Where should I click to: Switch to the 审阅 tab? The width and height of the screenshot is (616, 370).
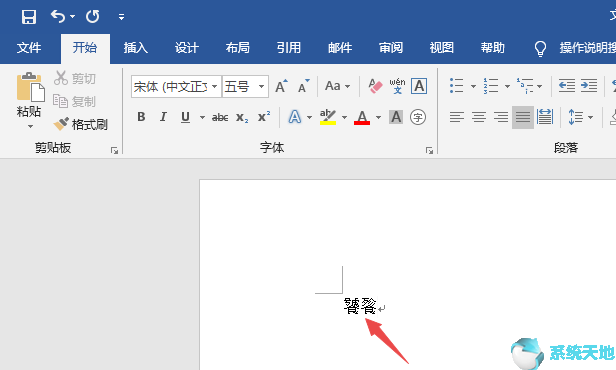pos(391,48)
